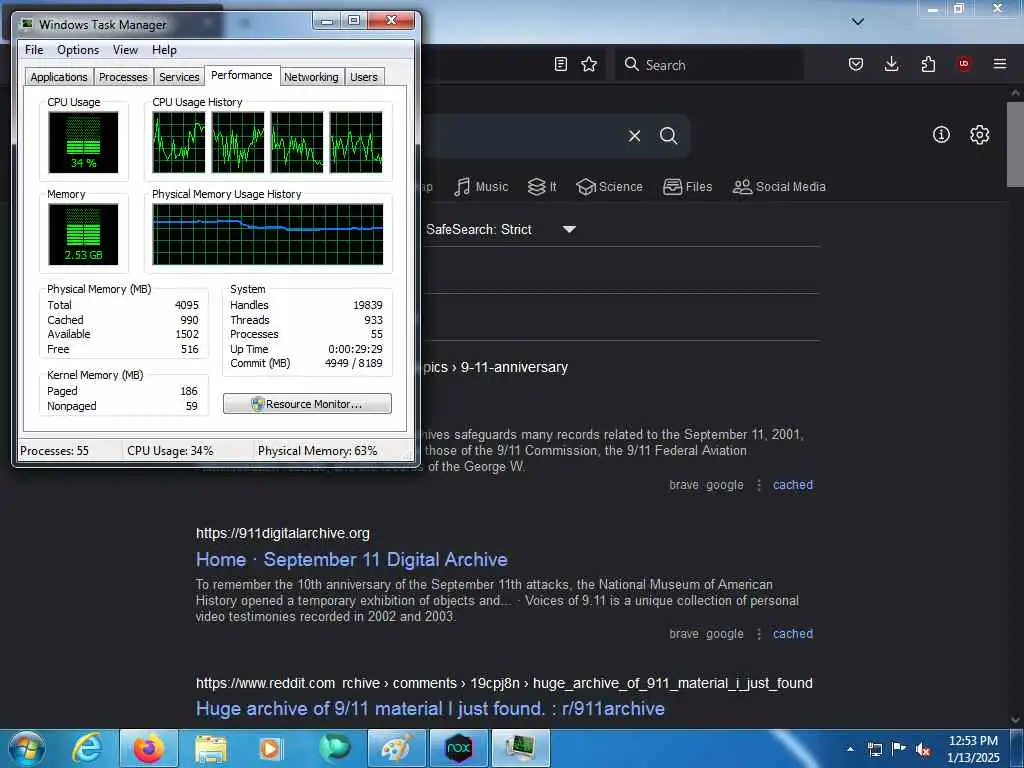Open the three-dot options beside Digital Archive cached link
This screenshot has height=768, width=1024.
point(759,633)
